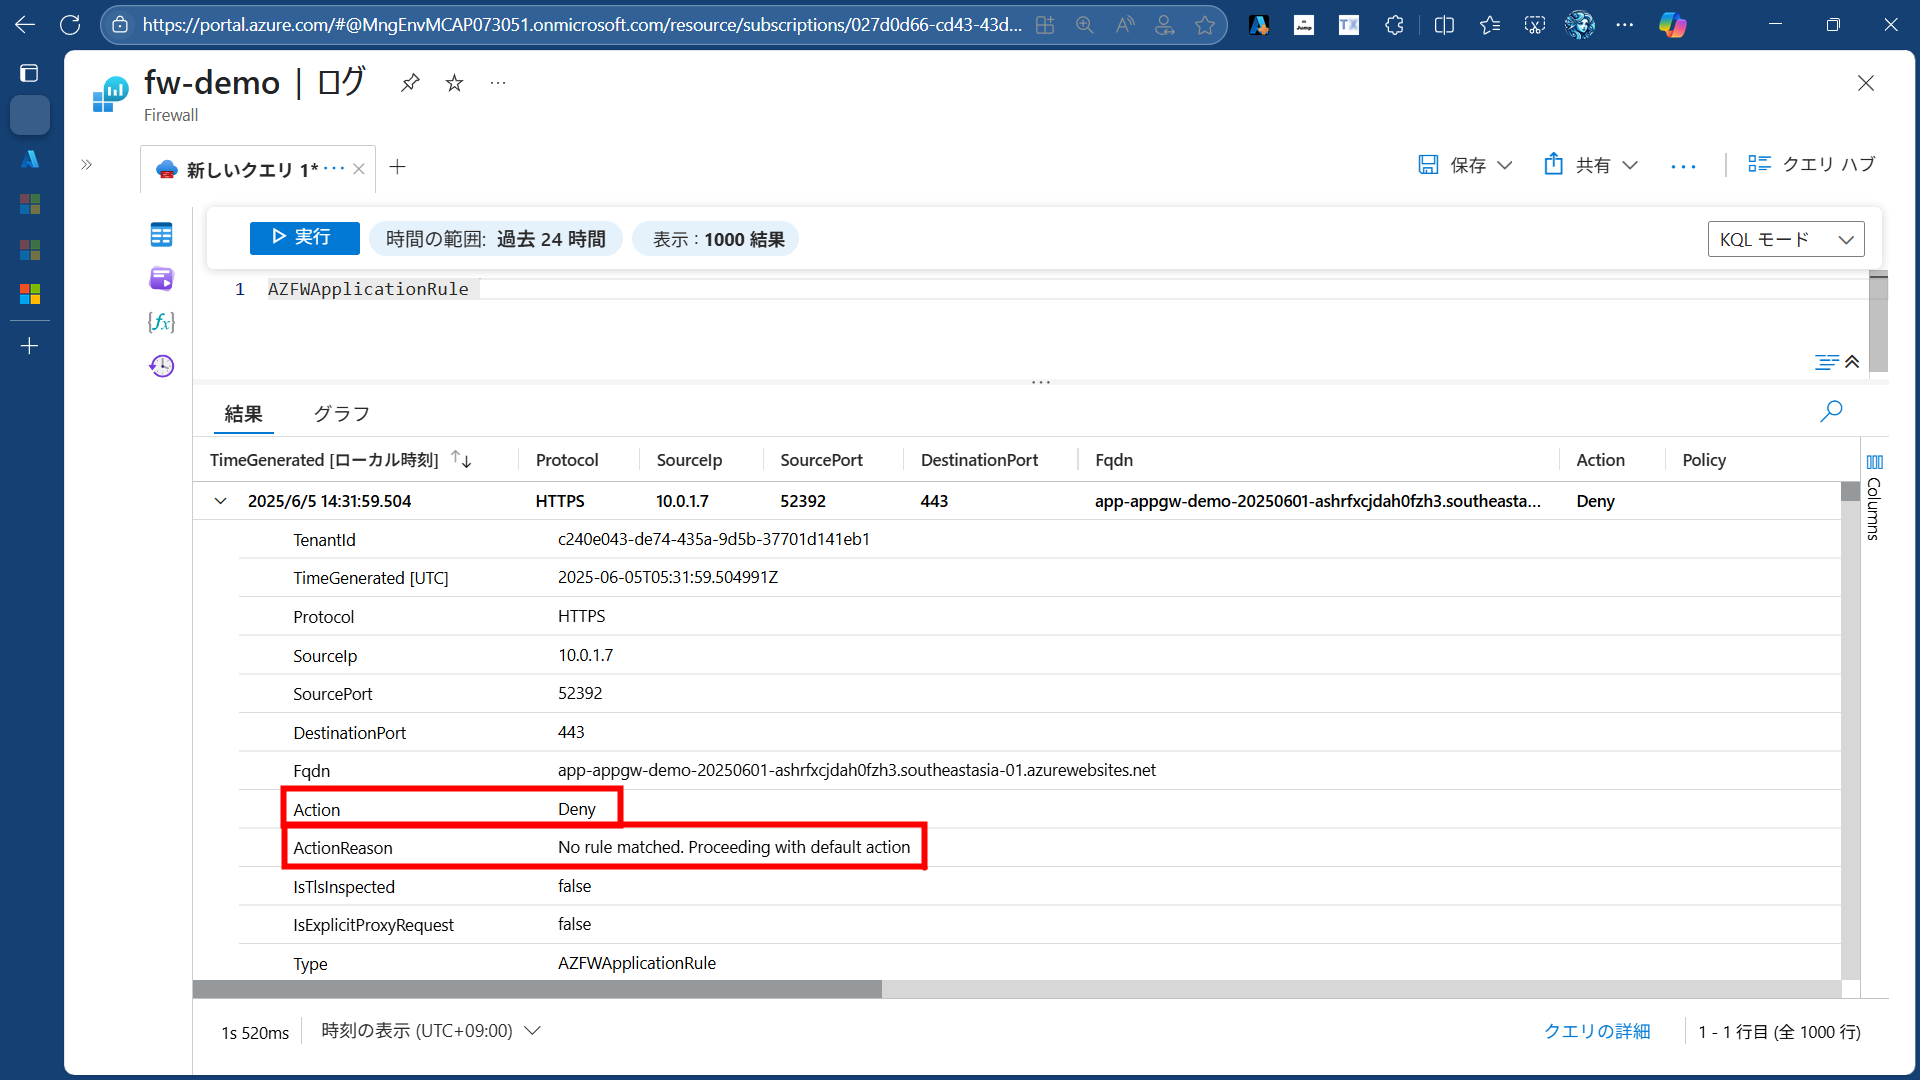Pin the fw-demo logs blade
1920x1080 pixels.
pyautogui.click(x=410, y=83)
